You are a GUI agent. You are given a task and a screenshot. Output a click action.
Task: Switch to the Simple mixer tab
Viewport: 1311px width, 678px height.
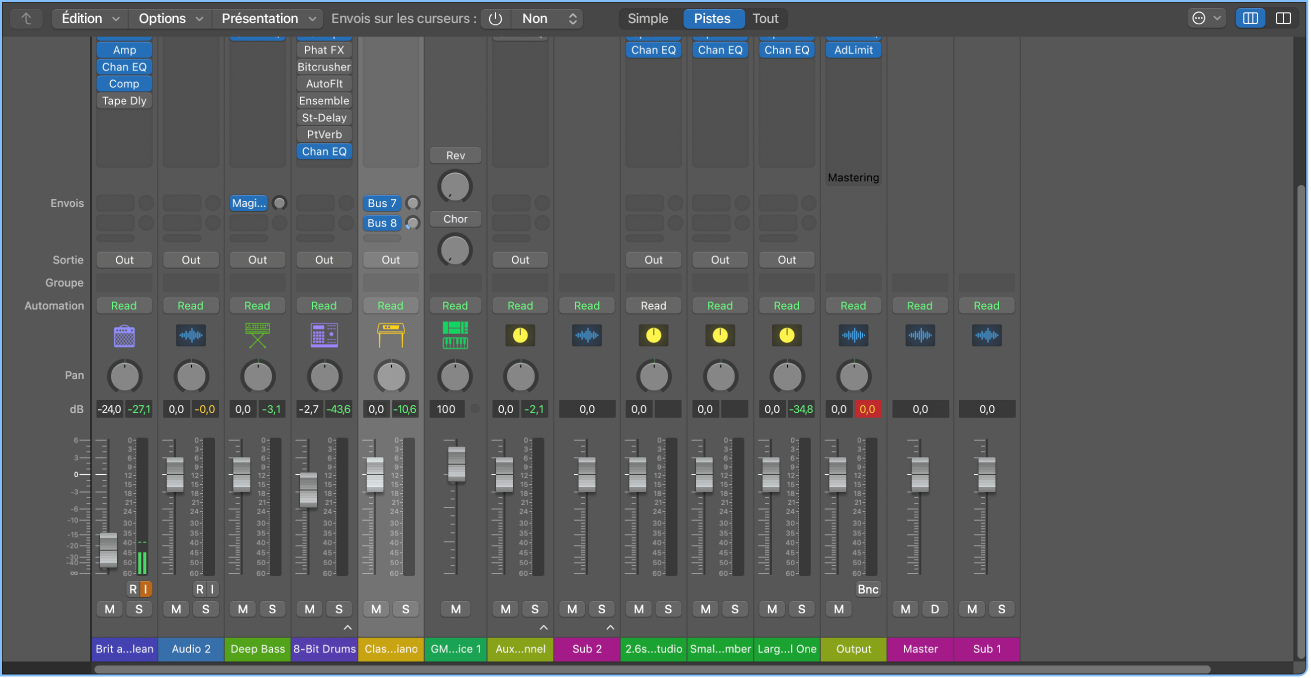click(648, 18)
